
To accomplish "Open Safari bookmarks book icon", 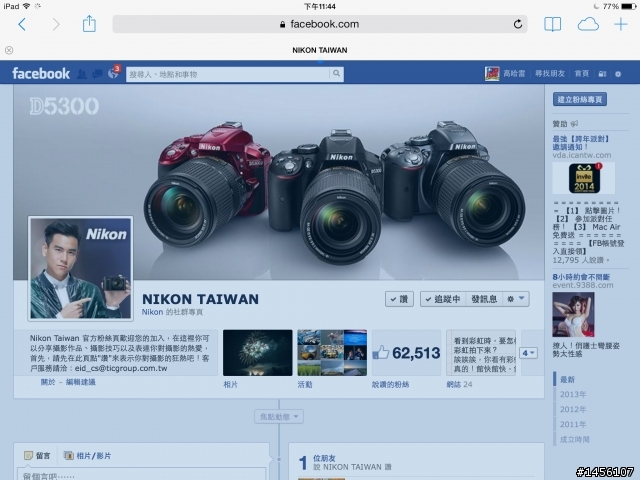I will pos(552,24).
